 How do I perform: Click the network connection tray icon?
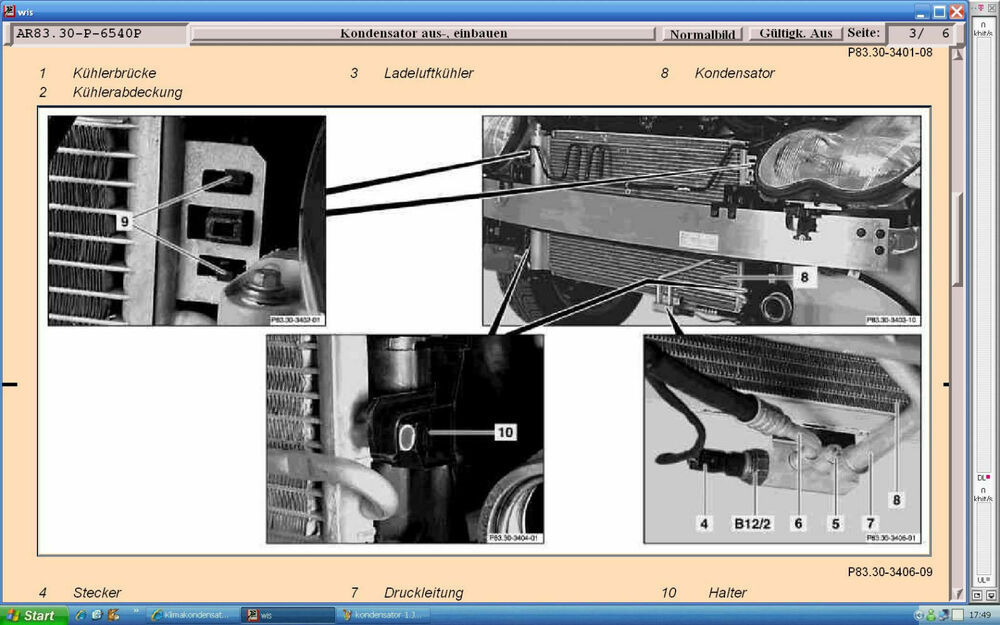point(944,615)
